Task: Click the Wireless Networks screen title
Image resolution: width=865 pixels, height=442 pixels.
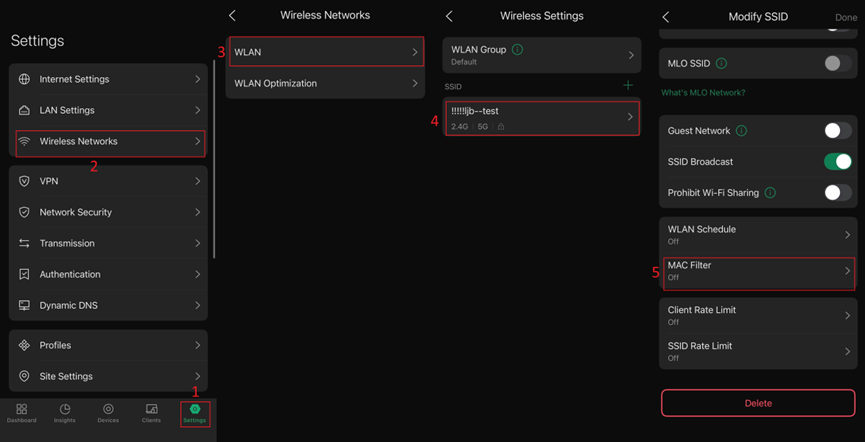Action: point(325,15)
